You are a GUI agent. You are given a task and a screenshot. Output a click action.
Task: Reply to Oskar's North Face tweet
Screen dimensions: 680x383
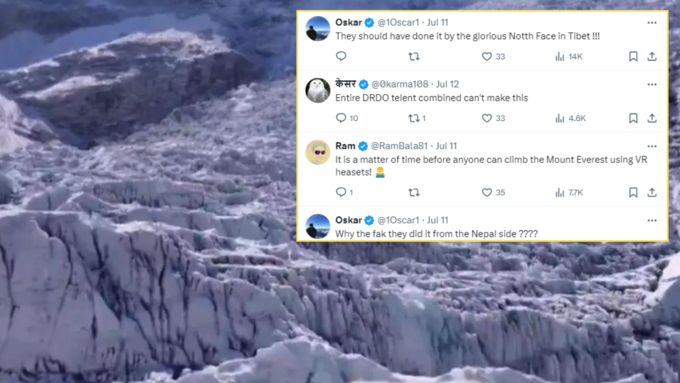[341, 56]
